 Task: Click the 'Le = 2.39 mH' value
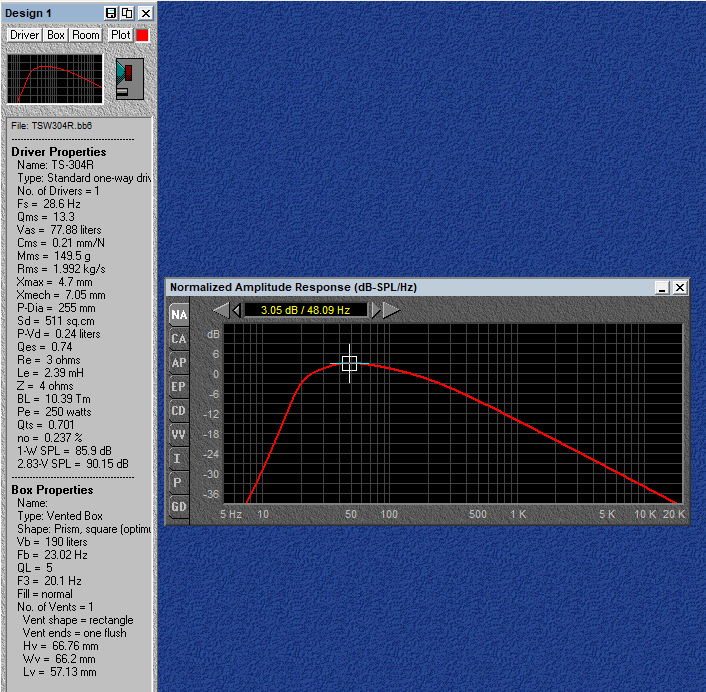50,373
